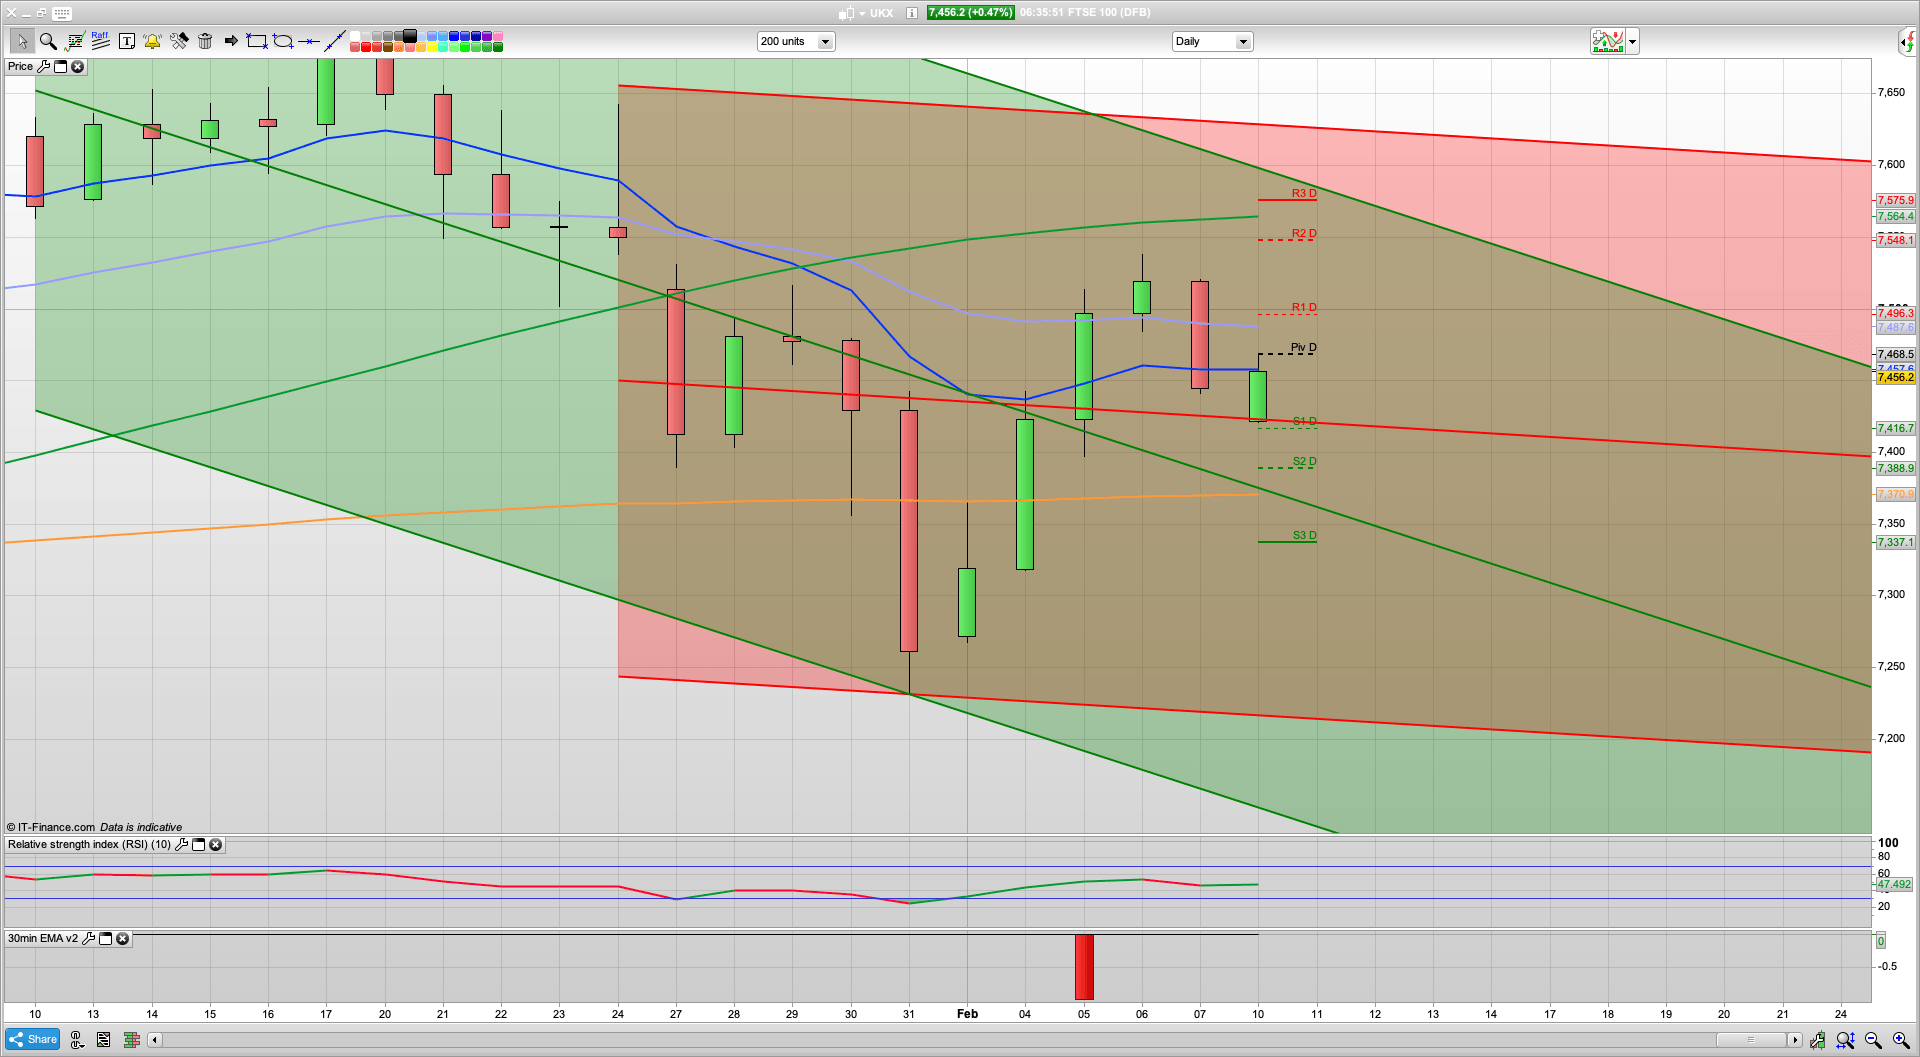
Task: Select the magnifying glass zoom tool
Action: [48, 41]
